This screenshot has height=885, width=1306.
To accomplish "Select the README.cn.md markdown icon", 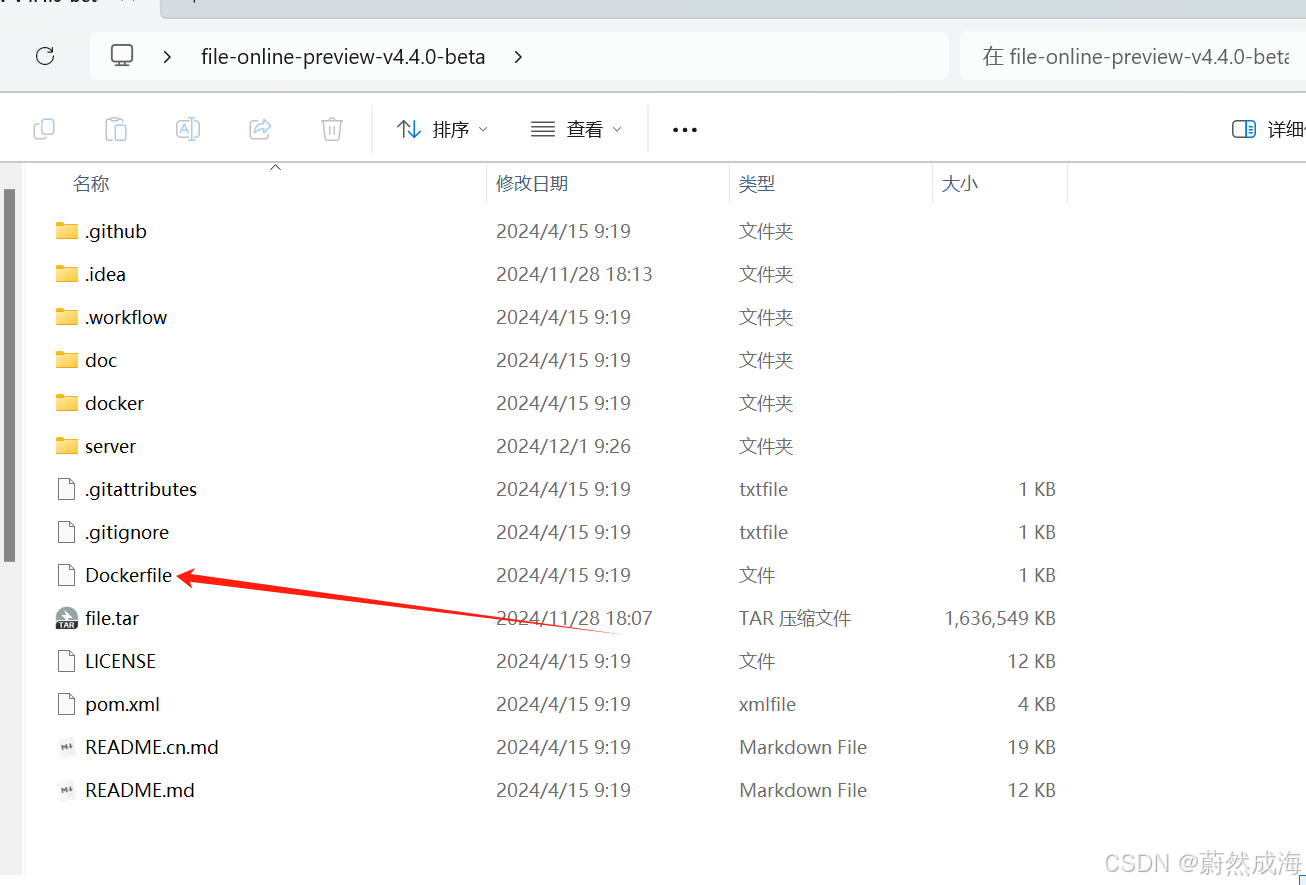I will (67, 747).
